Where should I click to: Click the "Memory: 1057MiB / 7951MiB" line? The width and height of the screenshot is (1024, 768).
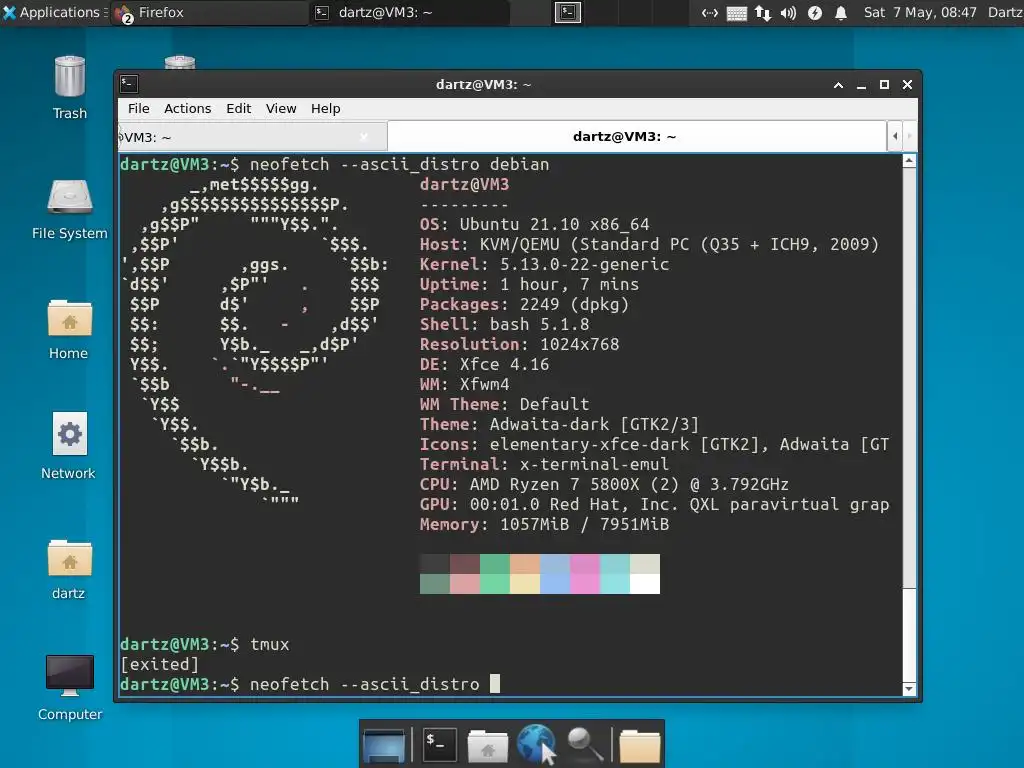pyautogui.click(x=544, y=524)
